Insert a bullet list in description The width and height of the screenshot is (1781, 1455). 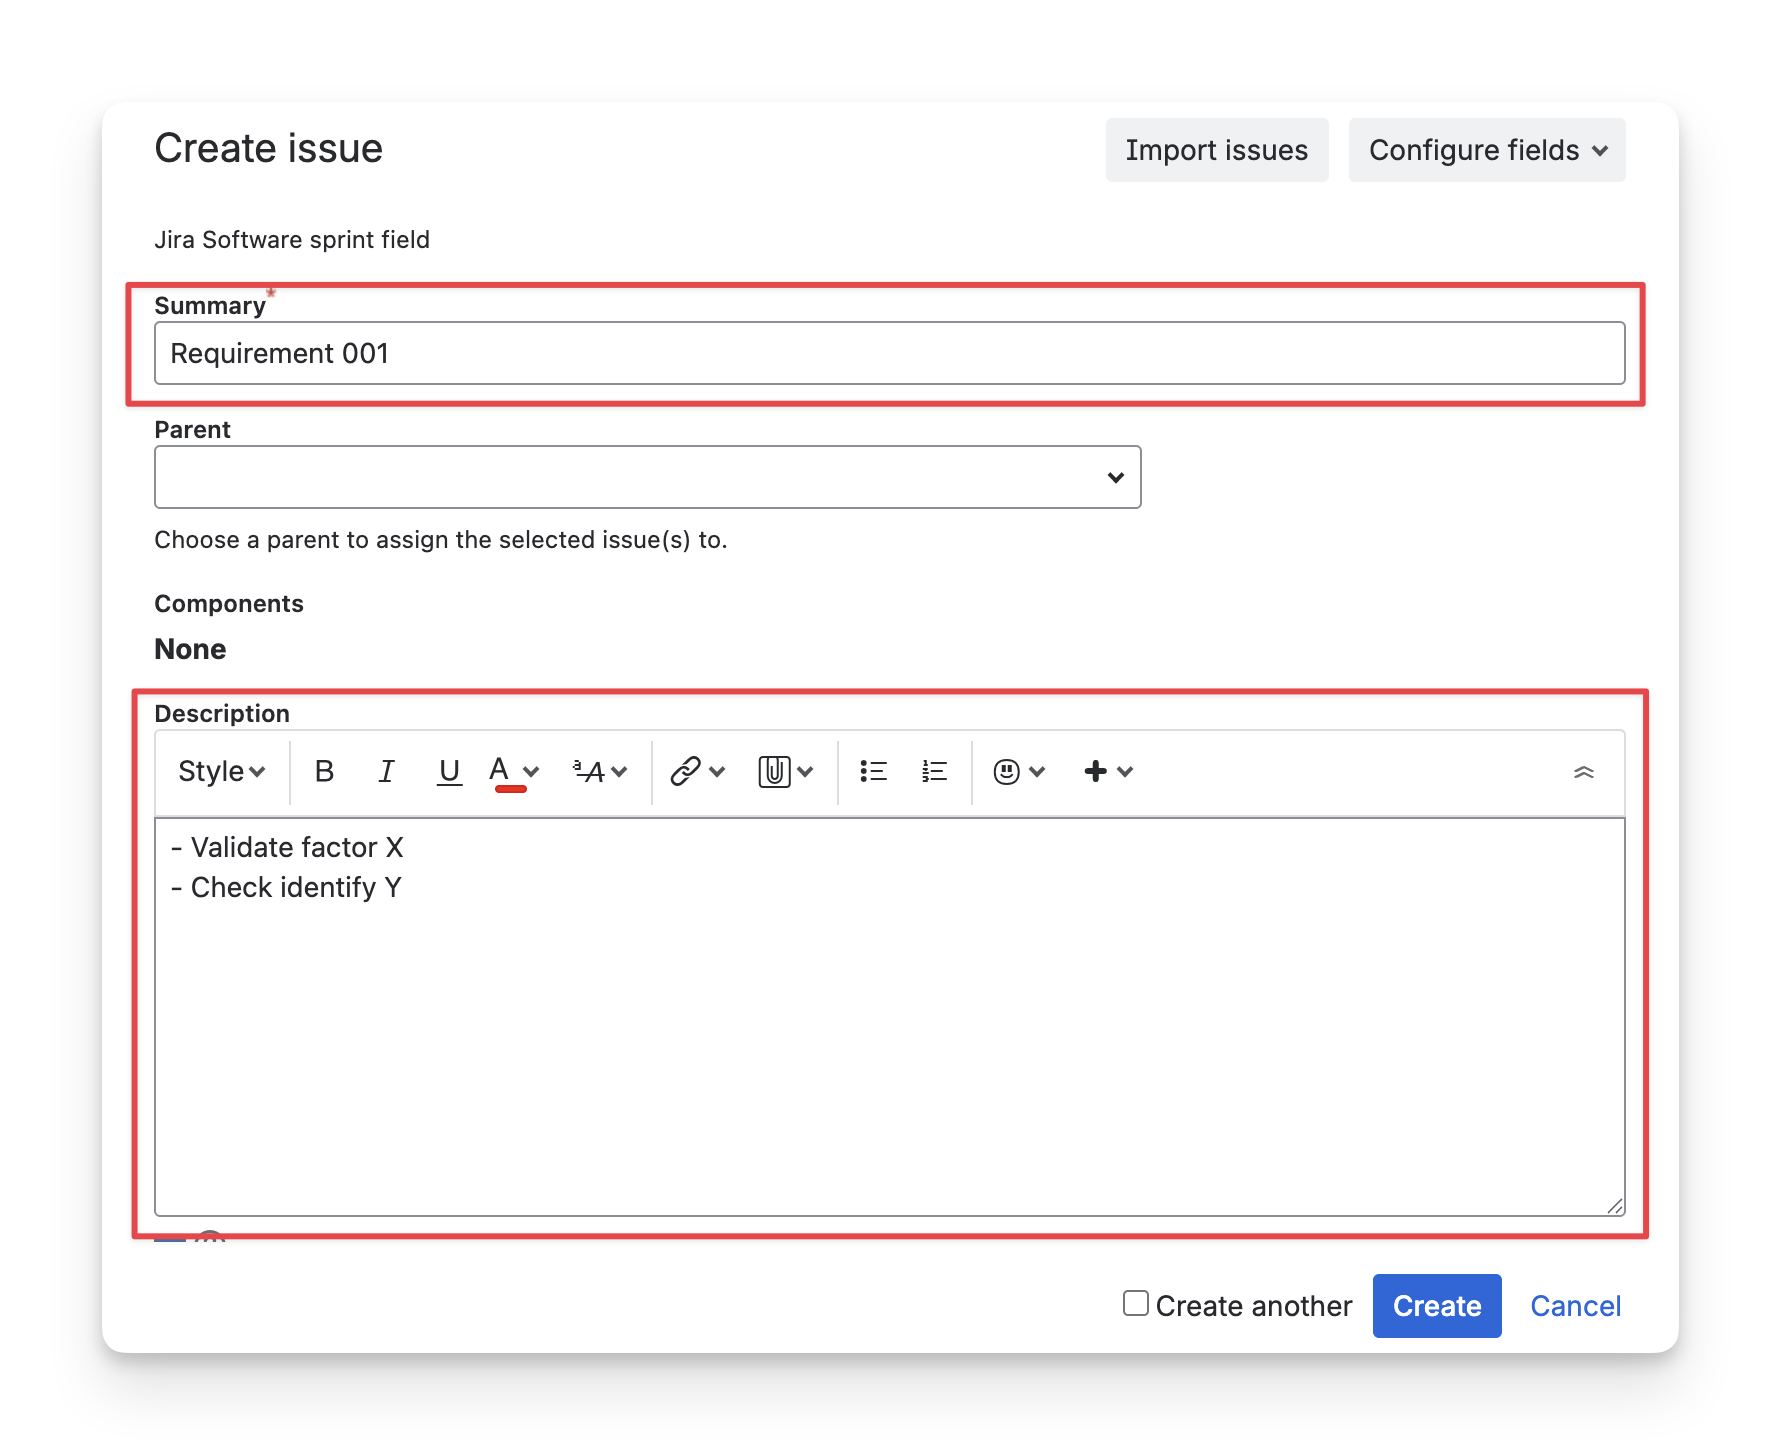click(873, 772)
